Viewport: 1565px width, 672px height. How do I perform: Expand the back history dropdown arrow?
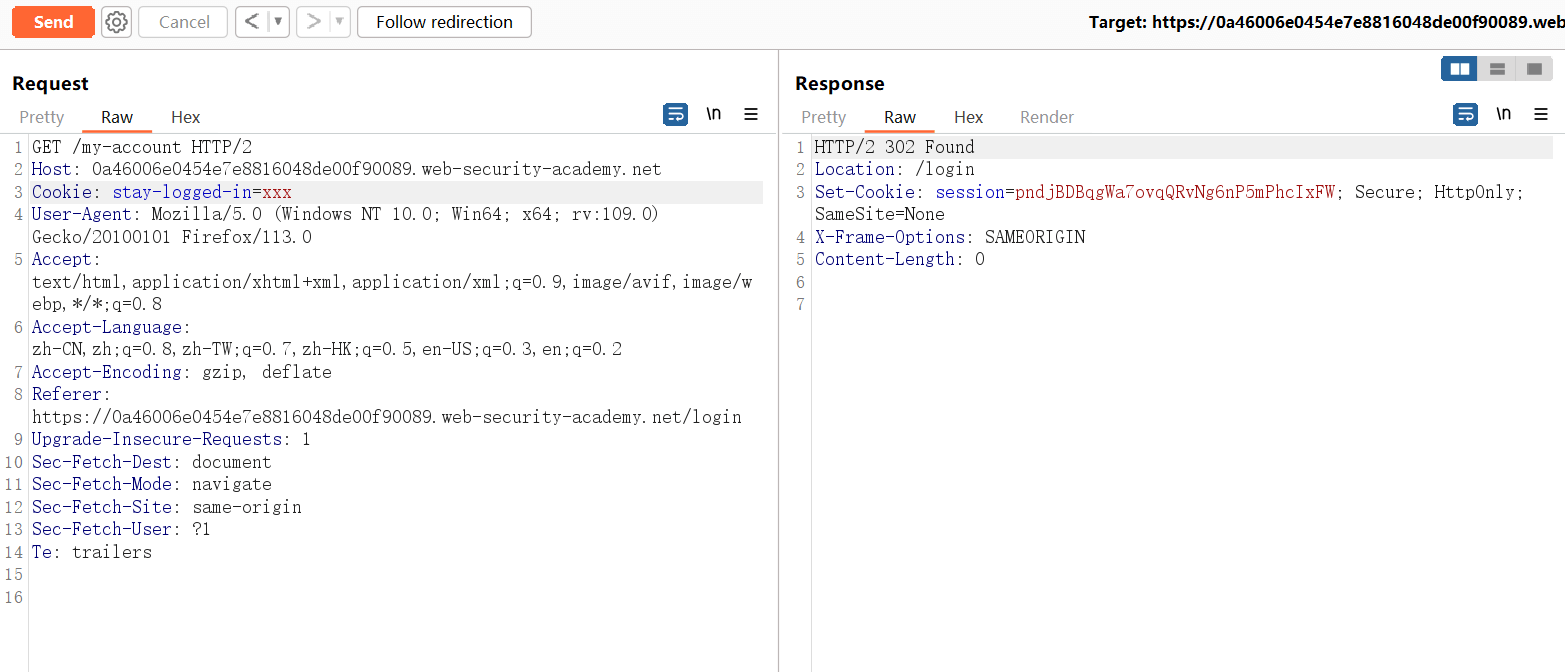point(278,22)
